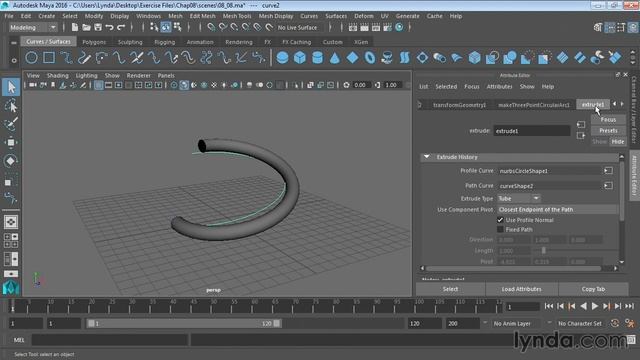Open the Curves menu
Viewport: 640px width, 360px height.
[x=309, y=16]
